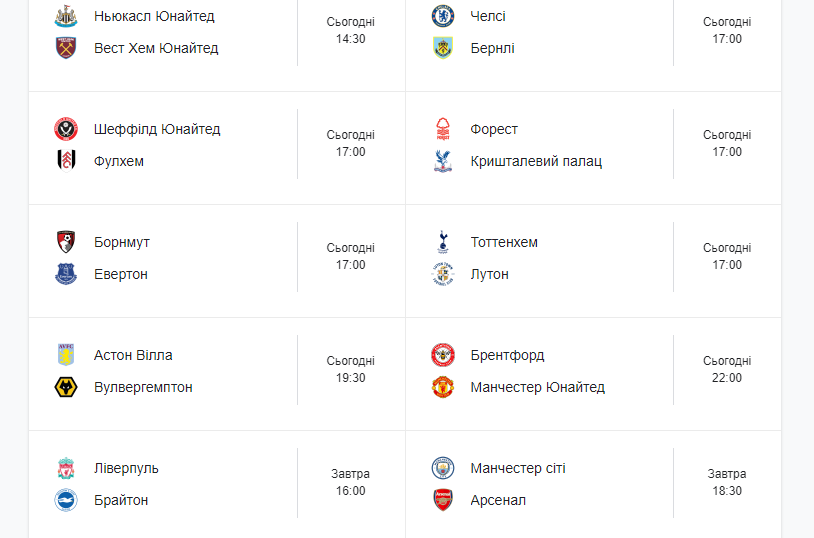814x538 pixels.
Task: Open the Брентфорд team link
Action: [x=507, y=355]
